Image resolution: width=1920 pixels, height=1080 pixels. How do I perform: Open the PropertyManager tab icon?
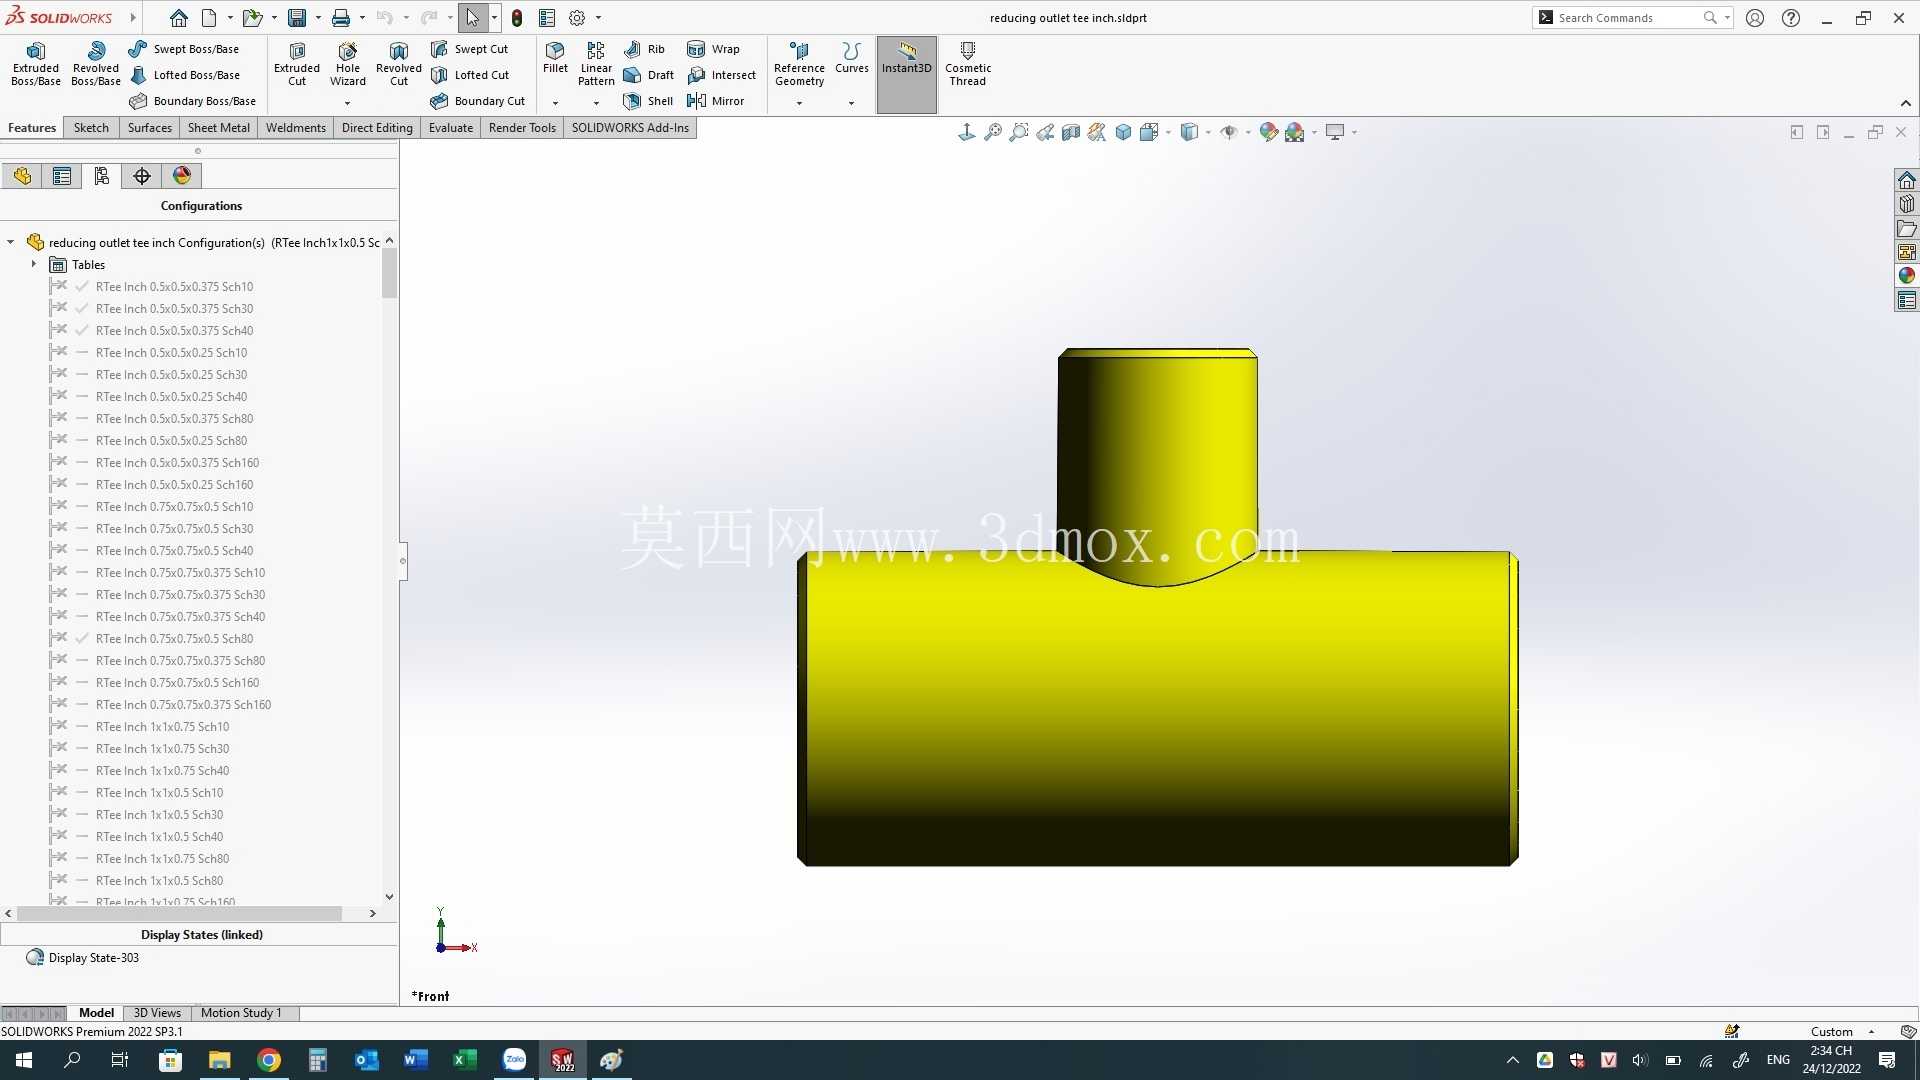click(x=62, y=176)
